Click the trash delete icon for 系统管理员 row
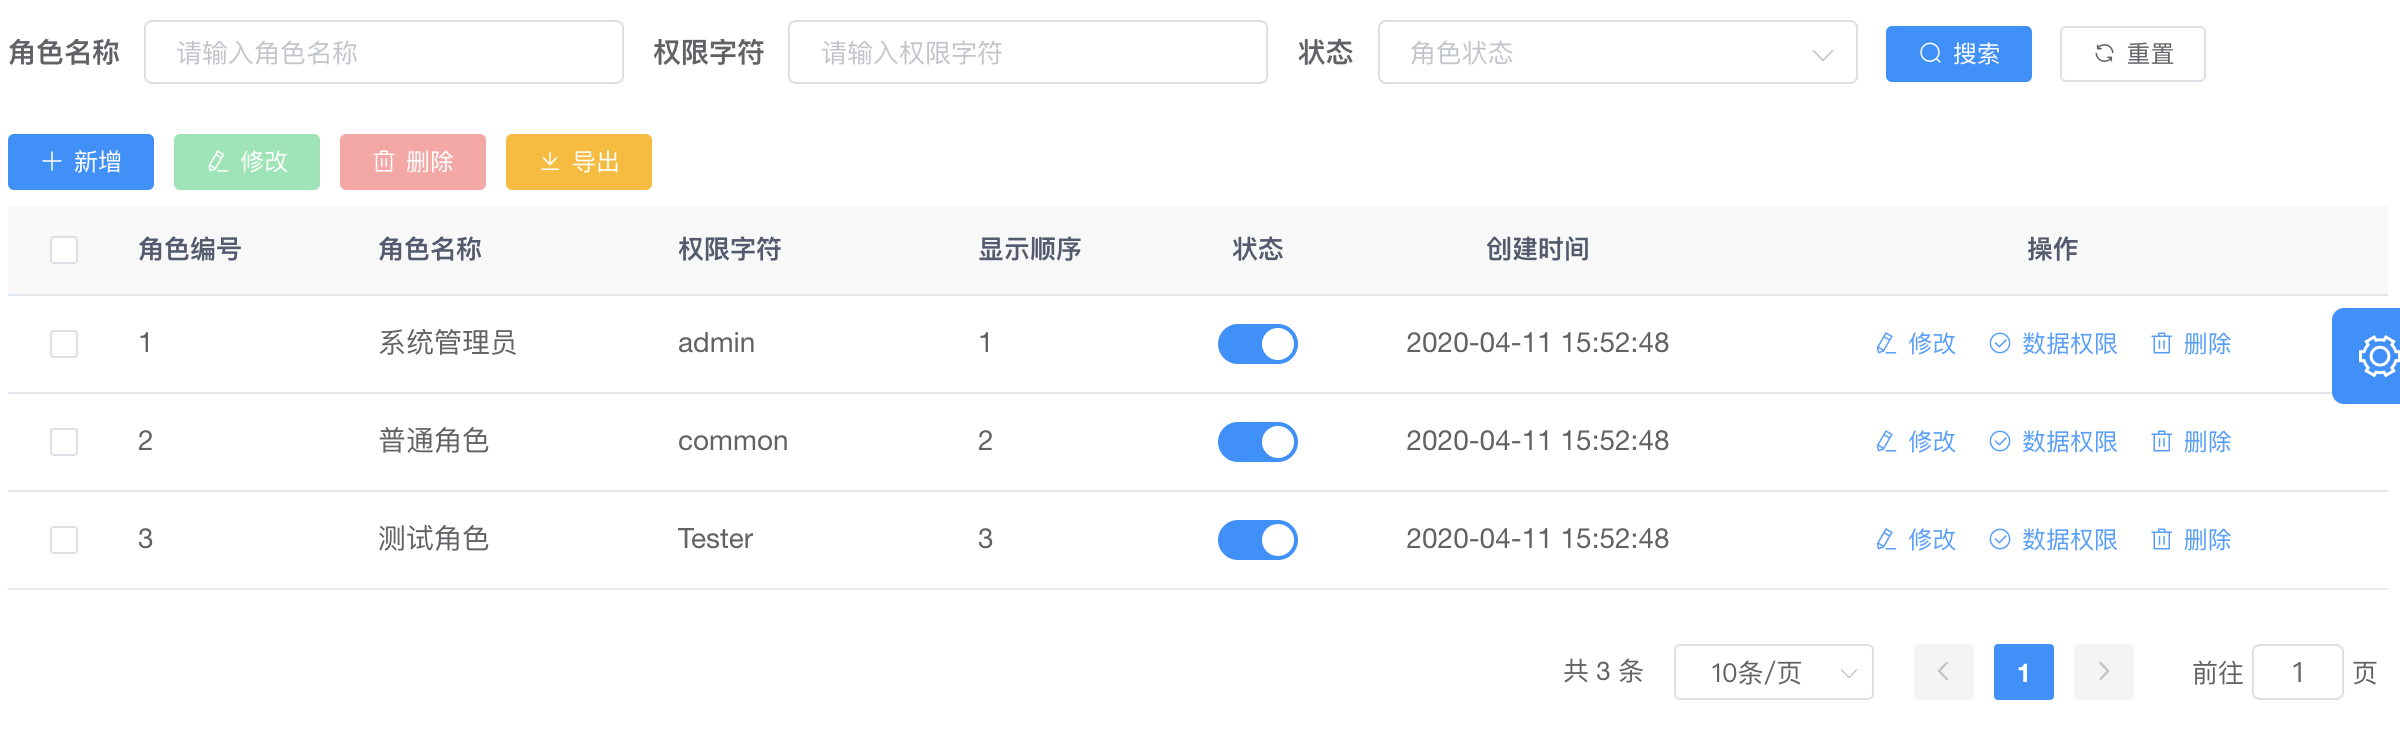This screenshot has width=2400, height=732. [x=2161, y=344]
